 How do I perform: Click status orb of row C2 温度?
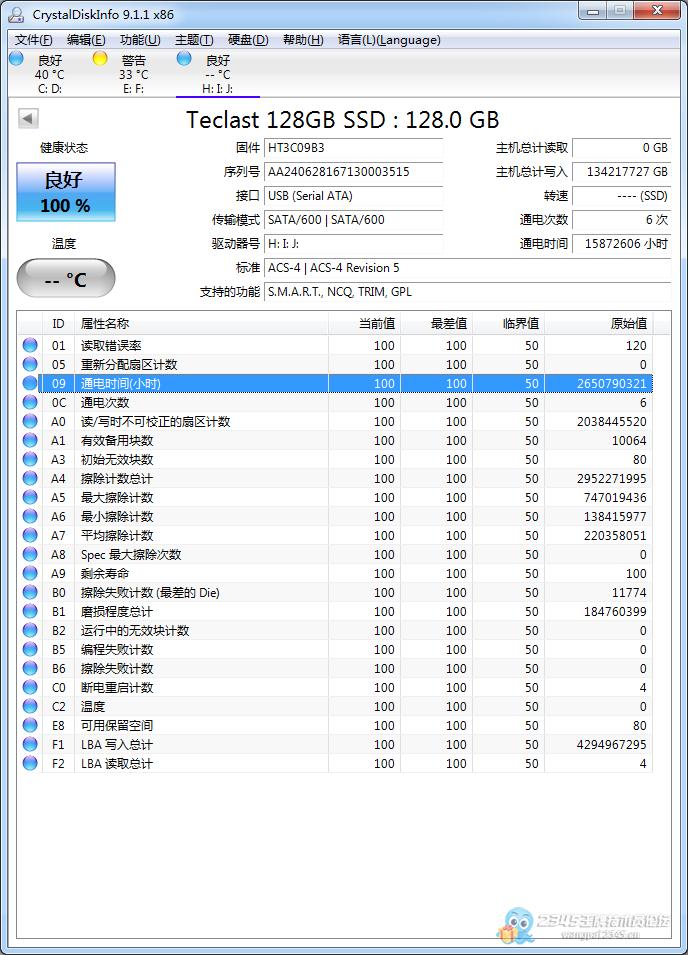[30, 706]
